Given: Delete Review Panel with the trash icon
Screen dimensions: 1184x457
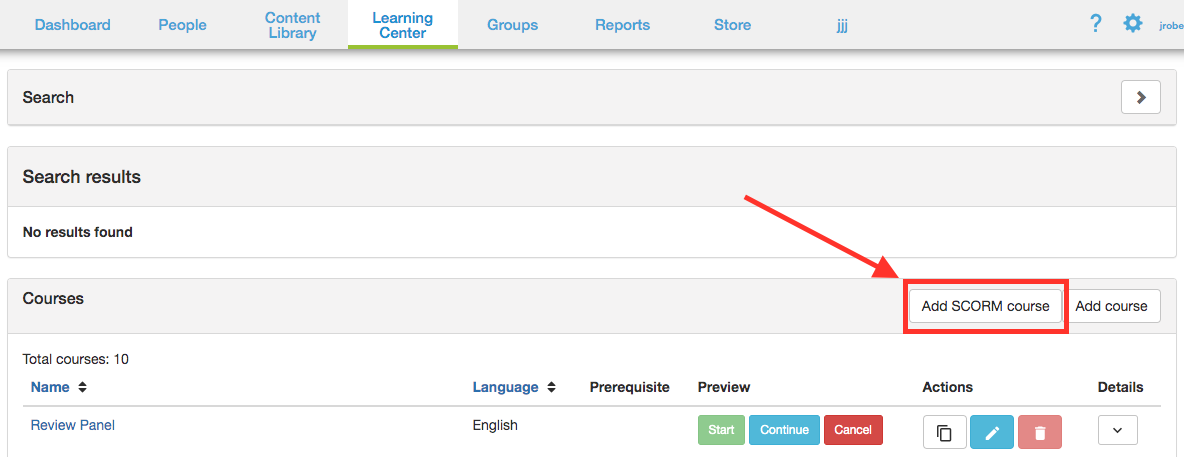Looking at the screenshot, I should pos(1040,432).
